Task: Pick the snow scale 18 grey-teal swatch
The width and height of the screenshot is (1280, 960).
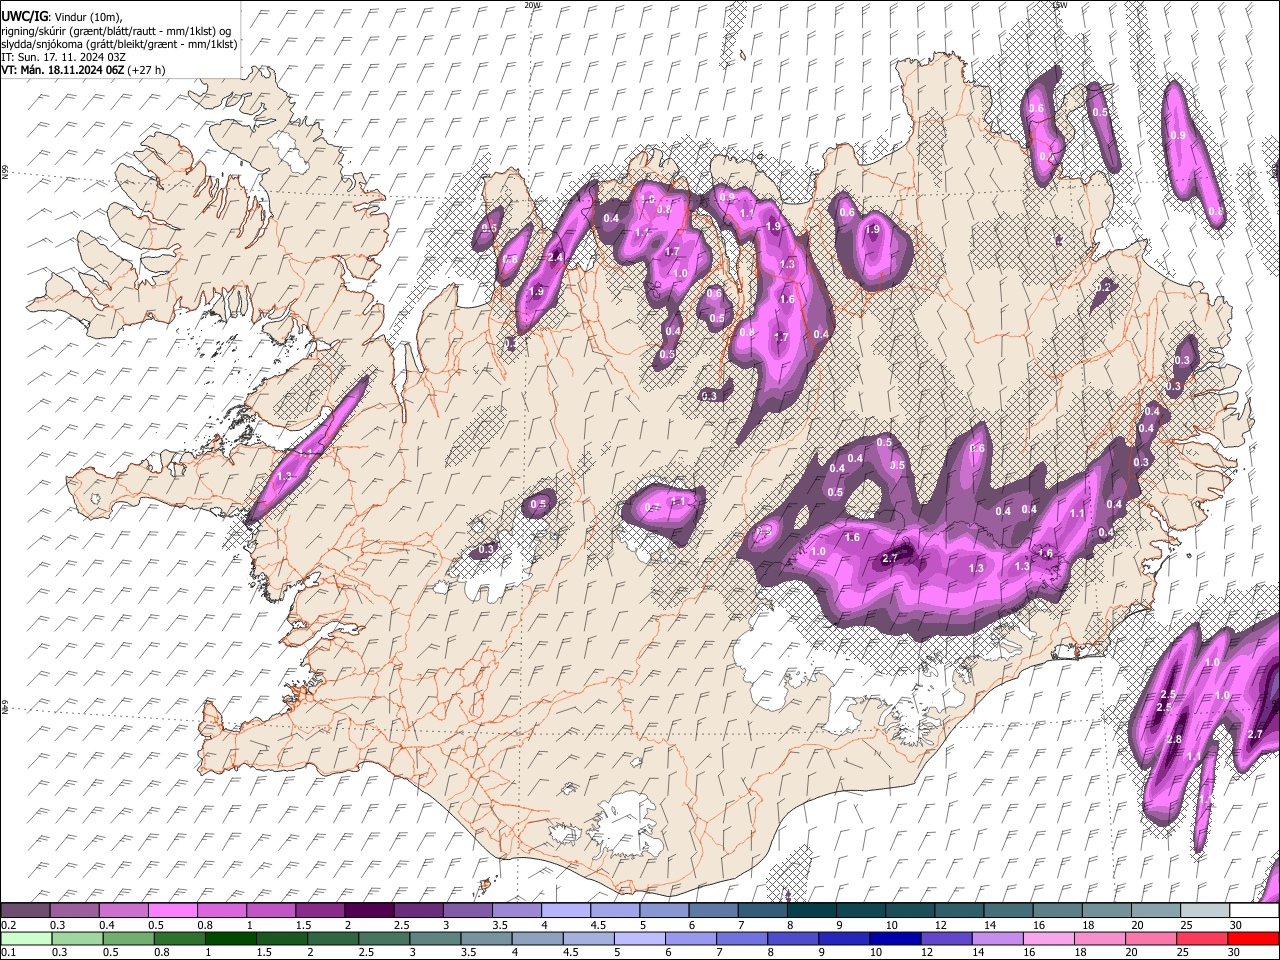Action: (1106, 911)
